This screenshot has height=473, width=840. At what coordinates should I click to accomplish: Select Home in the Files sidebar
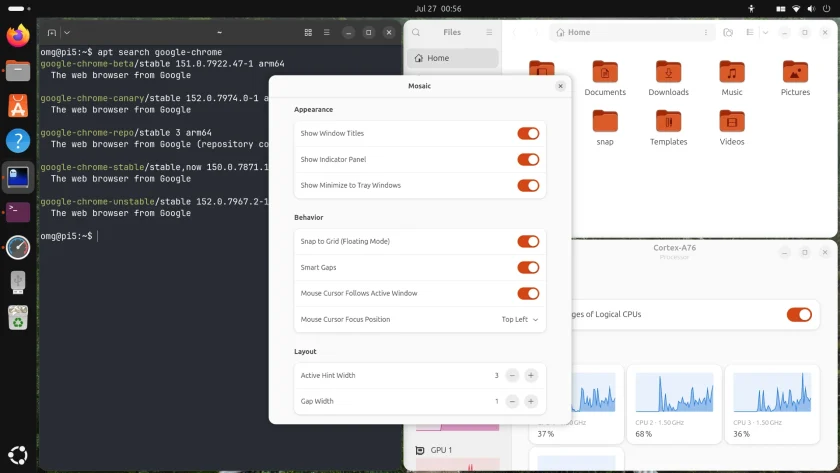(x=453, y=58)
